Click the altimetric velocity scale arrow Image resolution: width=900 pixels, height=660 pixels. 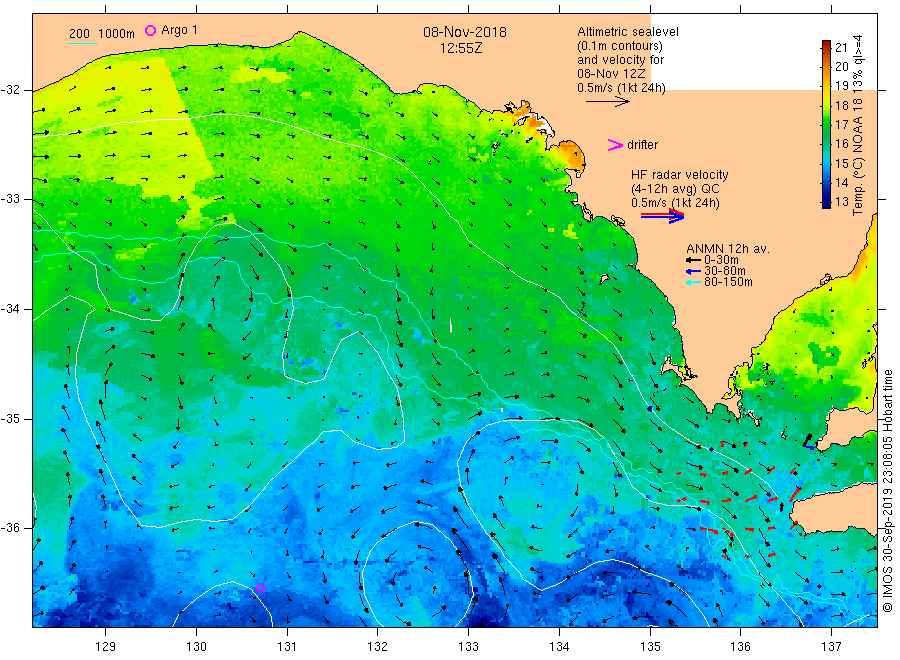coord(607,102)
